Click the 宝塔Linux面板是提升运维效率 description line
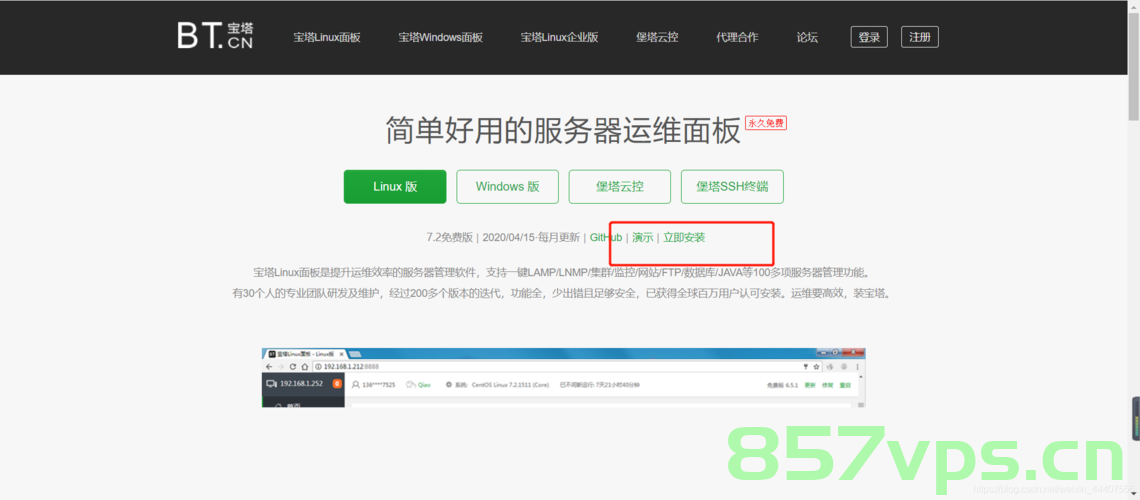 (561, 273)
